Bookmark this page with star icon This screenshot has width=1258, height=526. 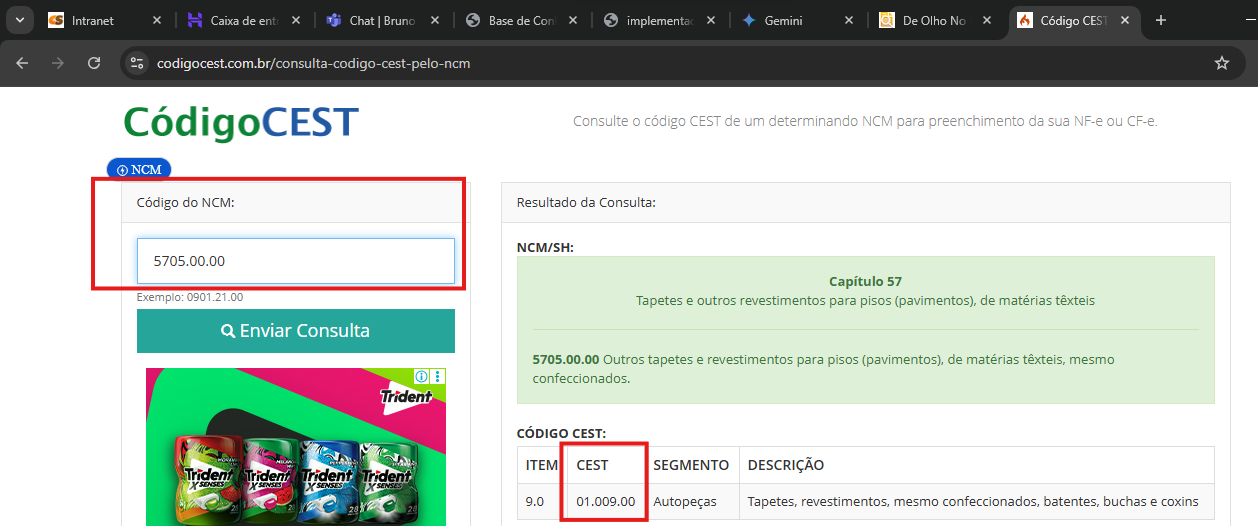point(1221,63)
